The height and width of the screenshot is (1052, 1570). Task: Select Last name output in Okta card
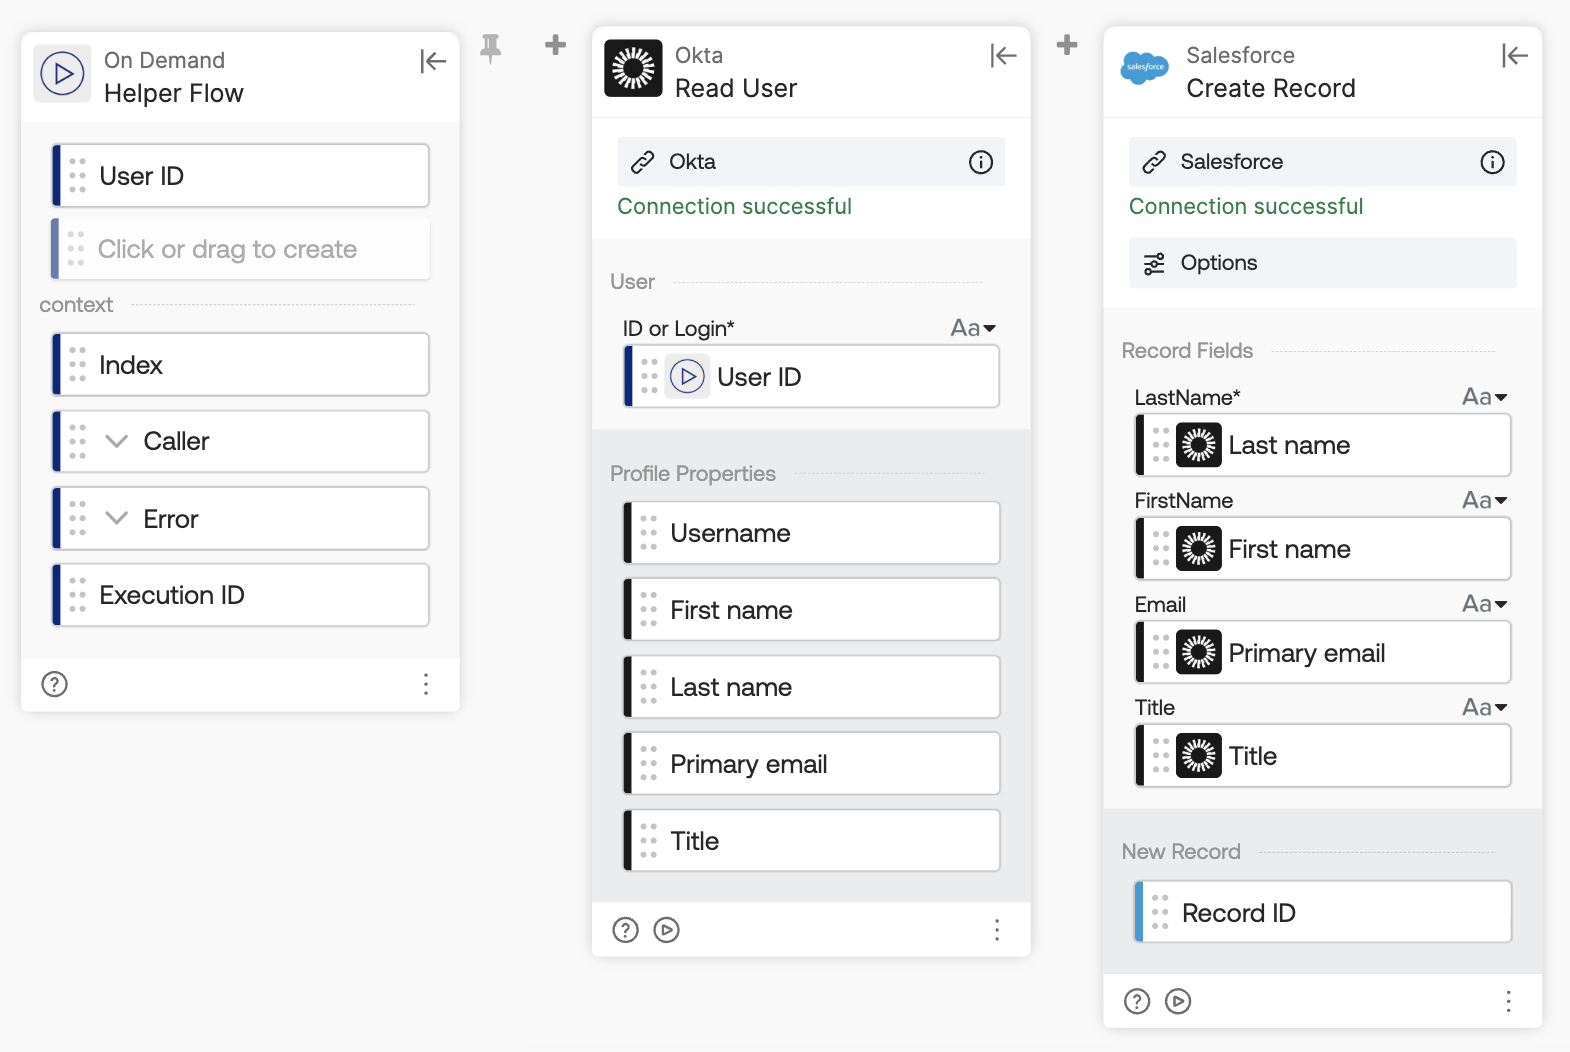(x=811, y=687)
